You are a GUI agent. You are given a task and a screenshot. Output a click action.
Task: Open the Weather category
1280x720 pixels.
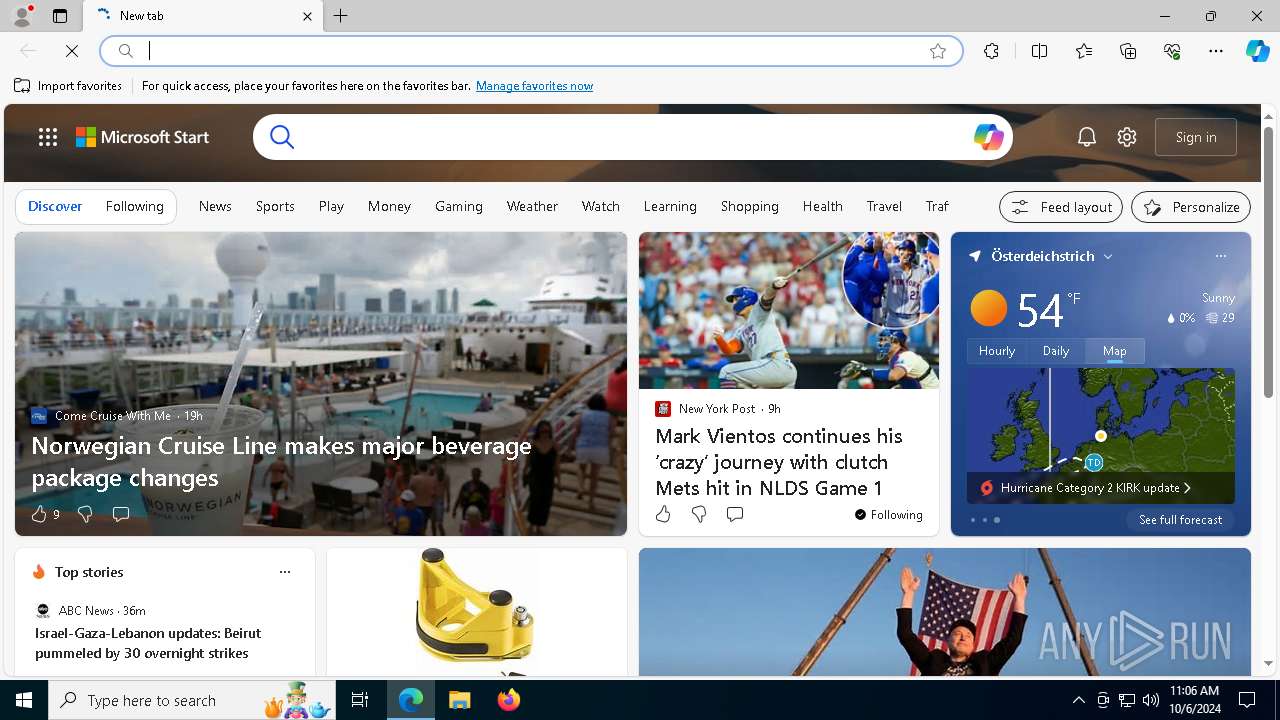click(532, 206)
